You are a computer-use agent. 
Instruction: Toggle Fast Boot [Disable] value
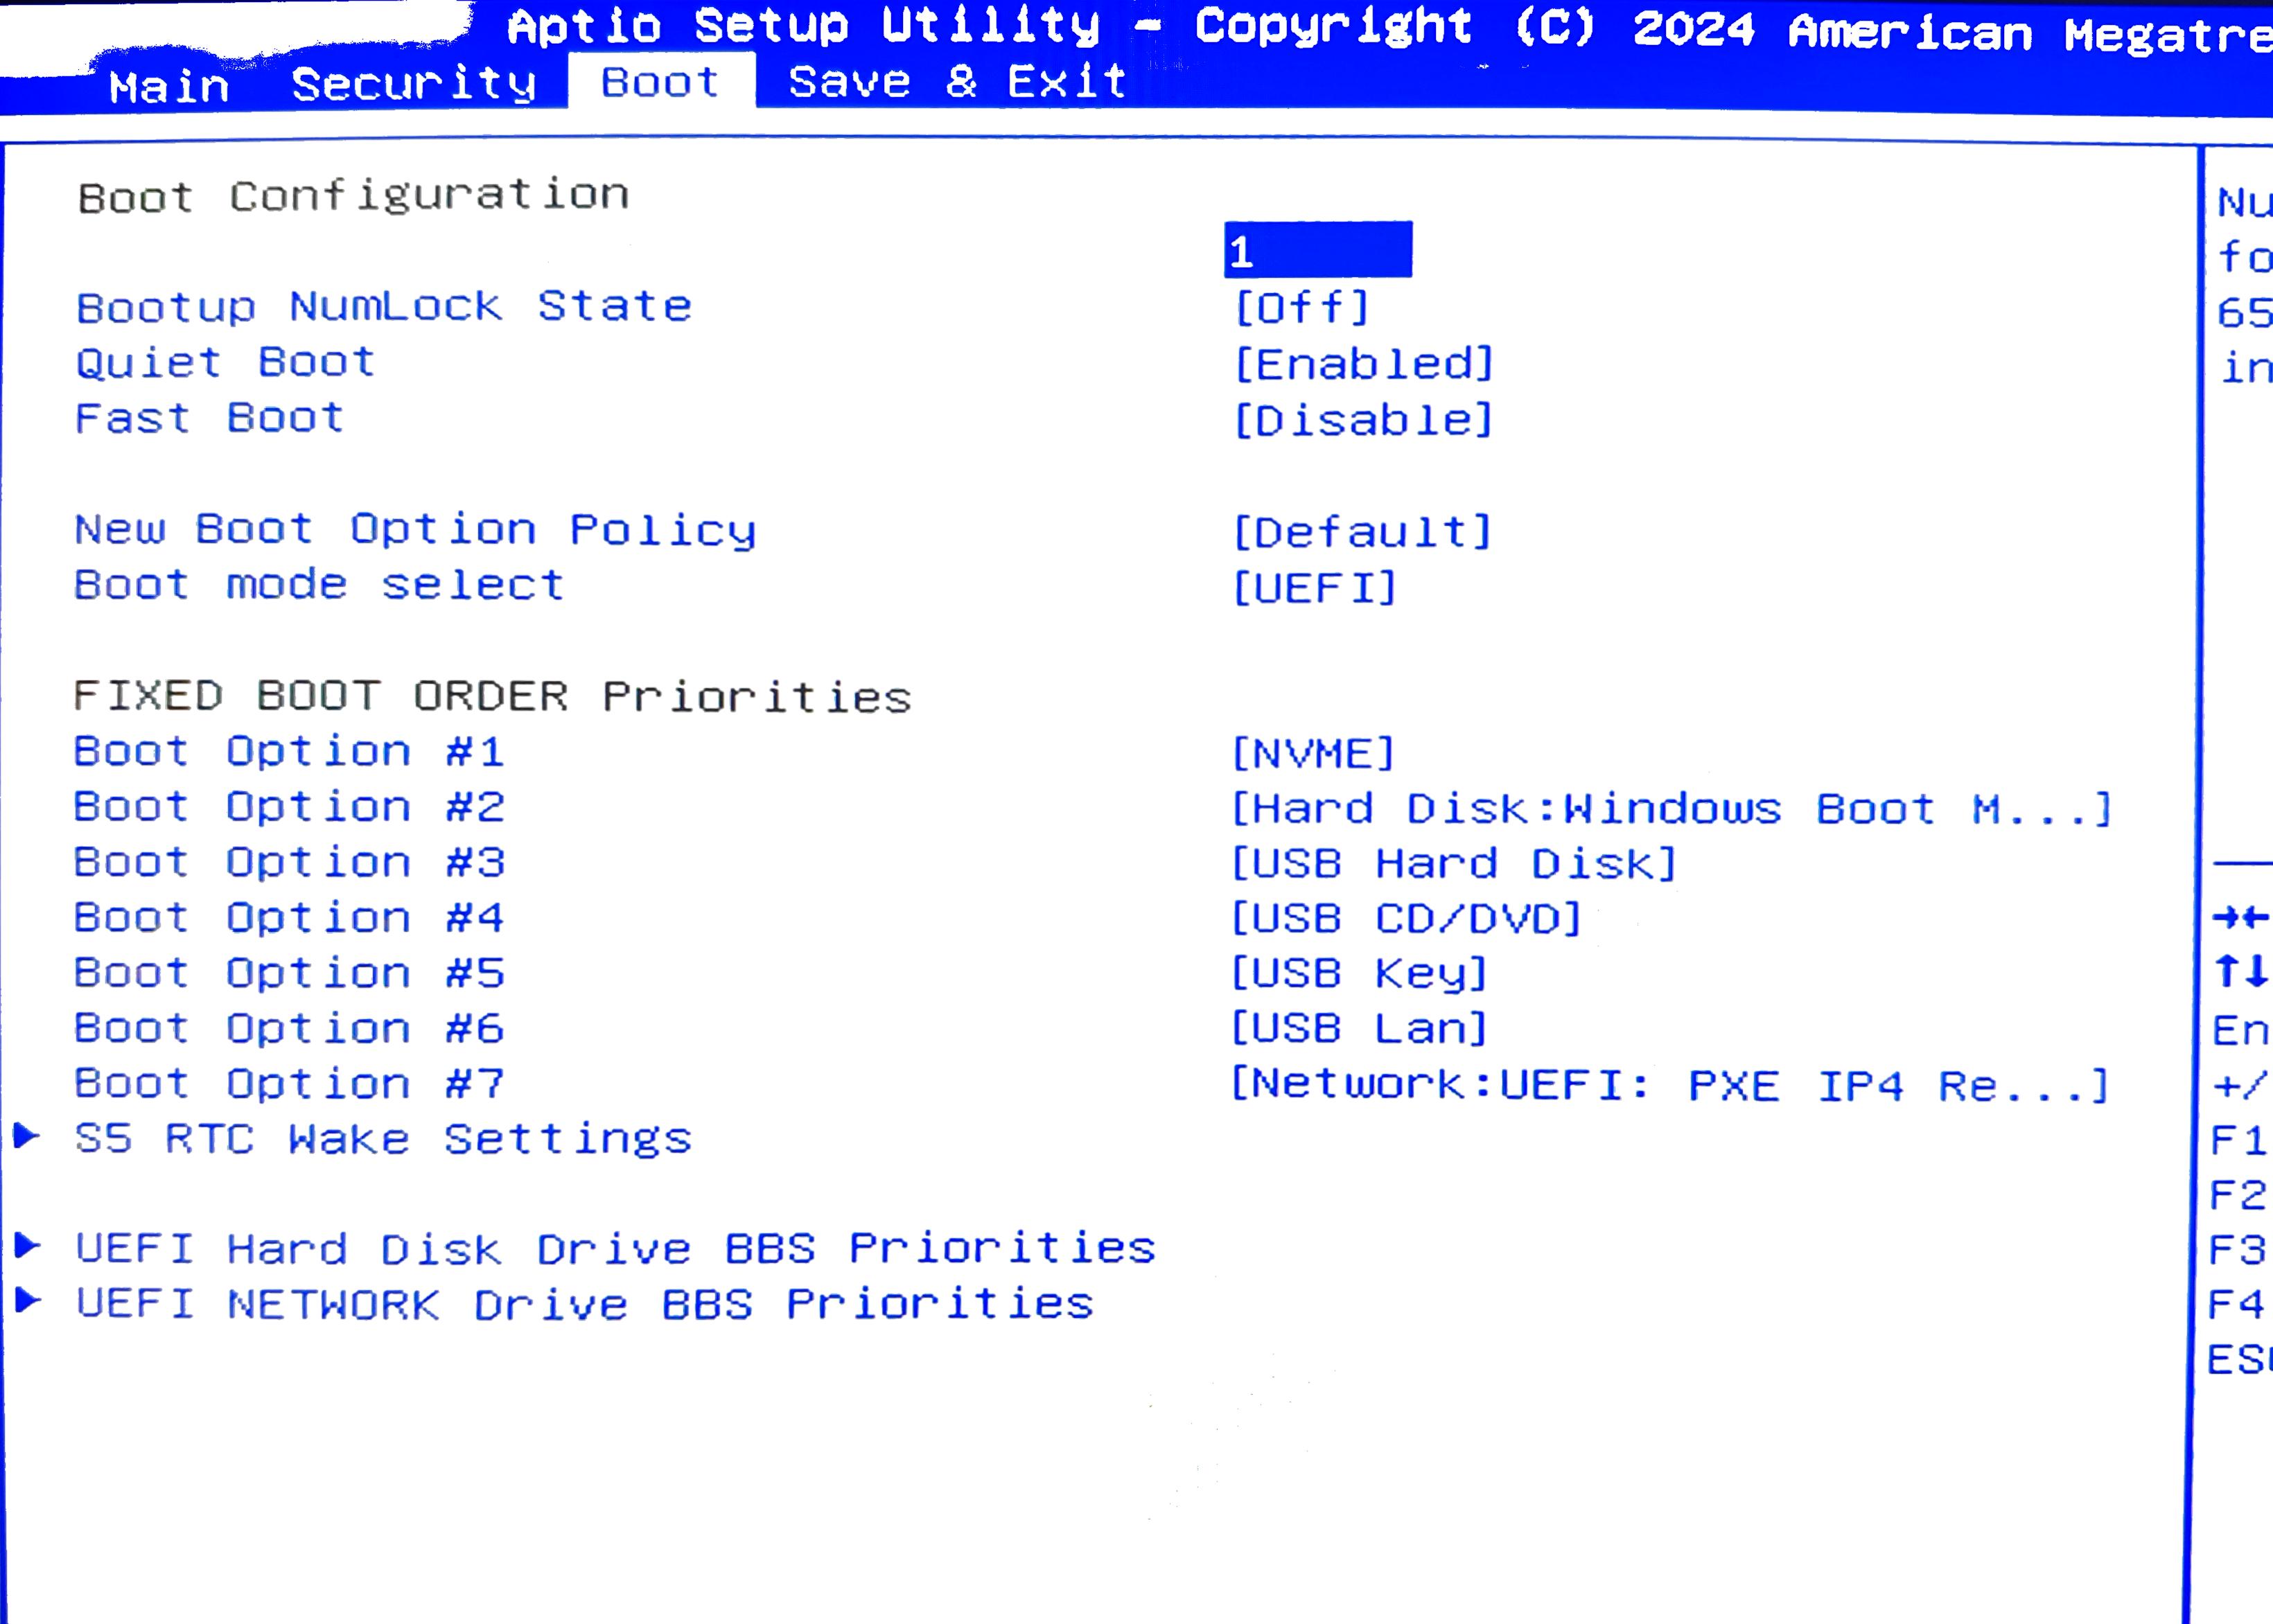click(x=1364, y=420)
